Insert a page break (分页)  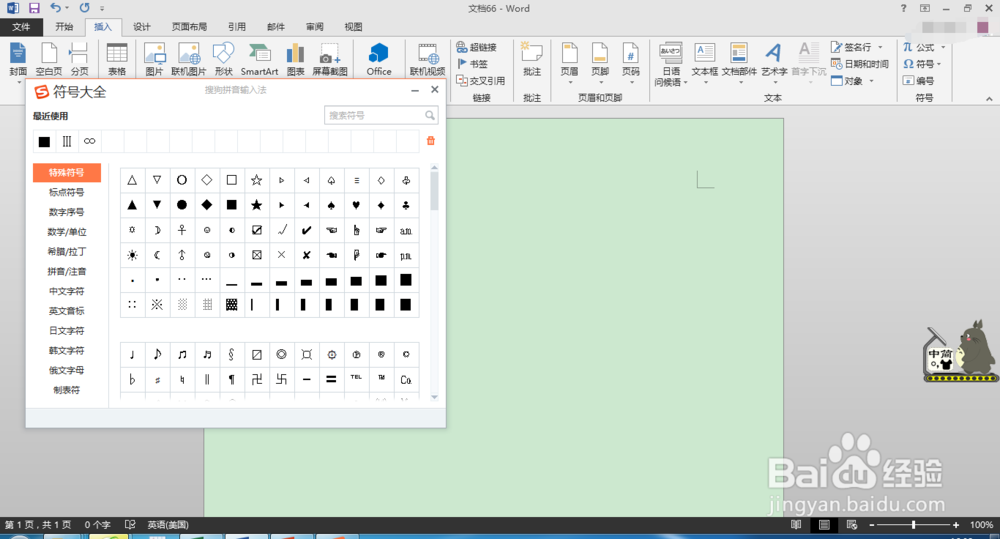(79, 59)
